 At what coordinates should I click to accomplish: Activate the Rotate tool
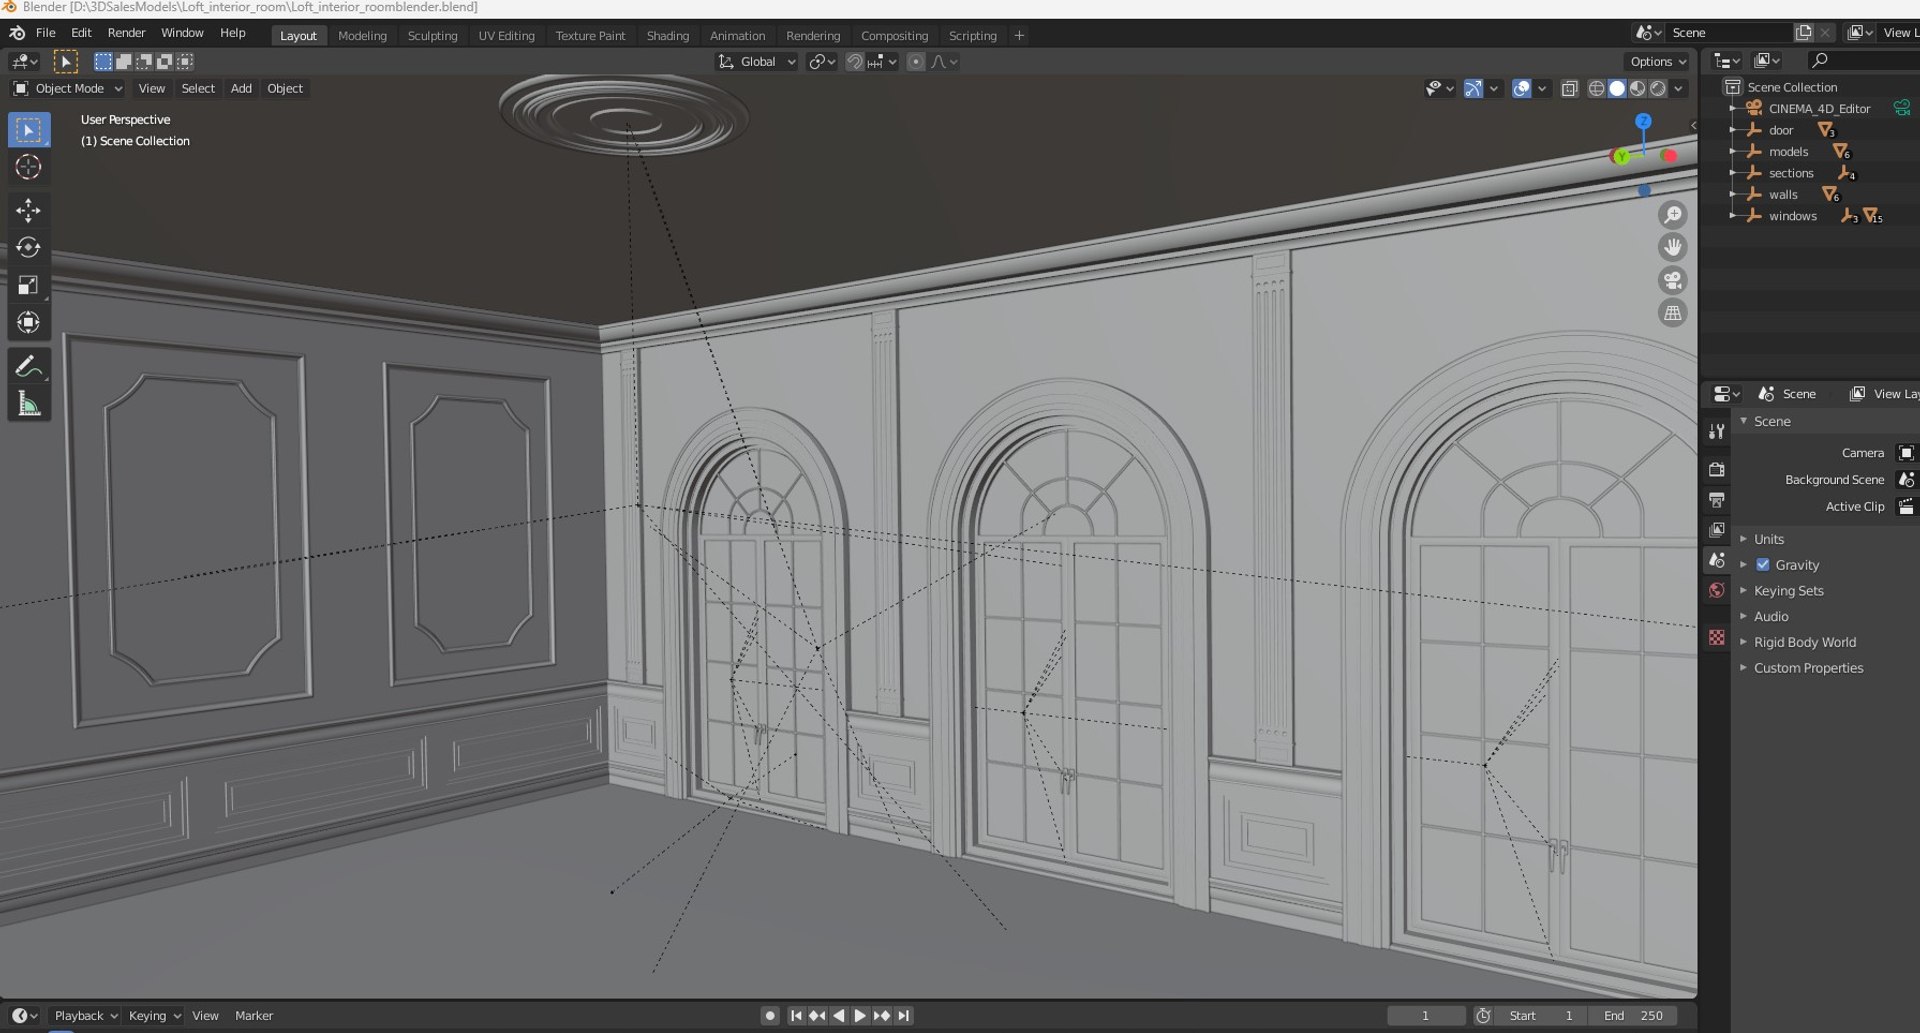point(28,247)
